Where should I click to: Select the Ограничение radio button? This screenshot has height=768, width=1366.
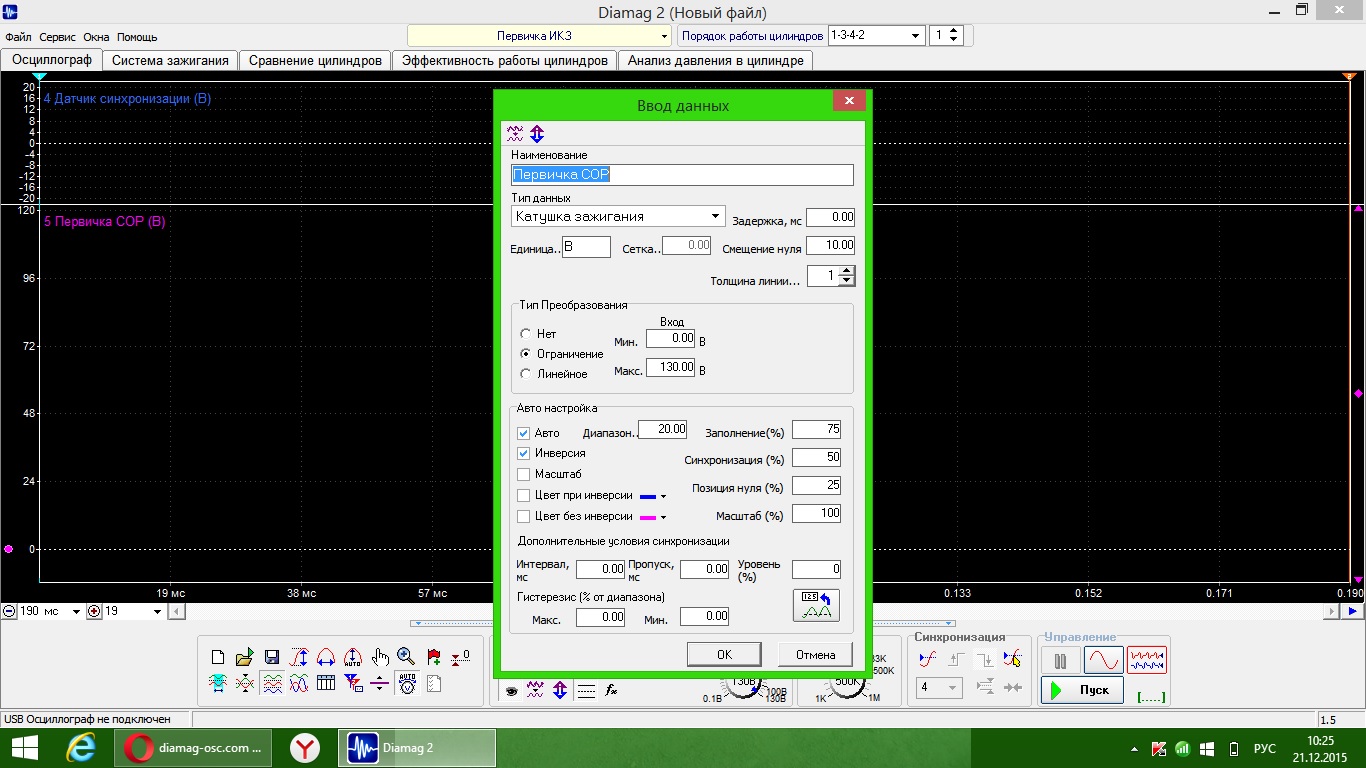[x=526, y=354]
